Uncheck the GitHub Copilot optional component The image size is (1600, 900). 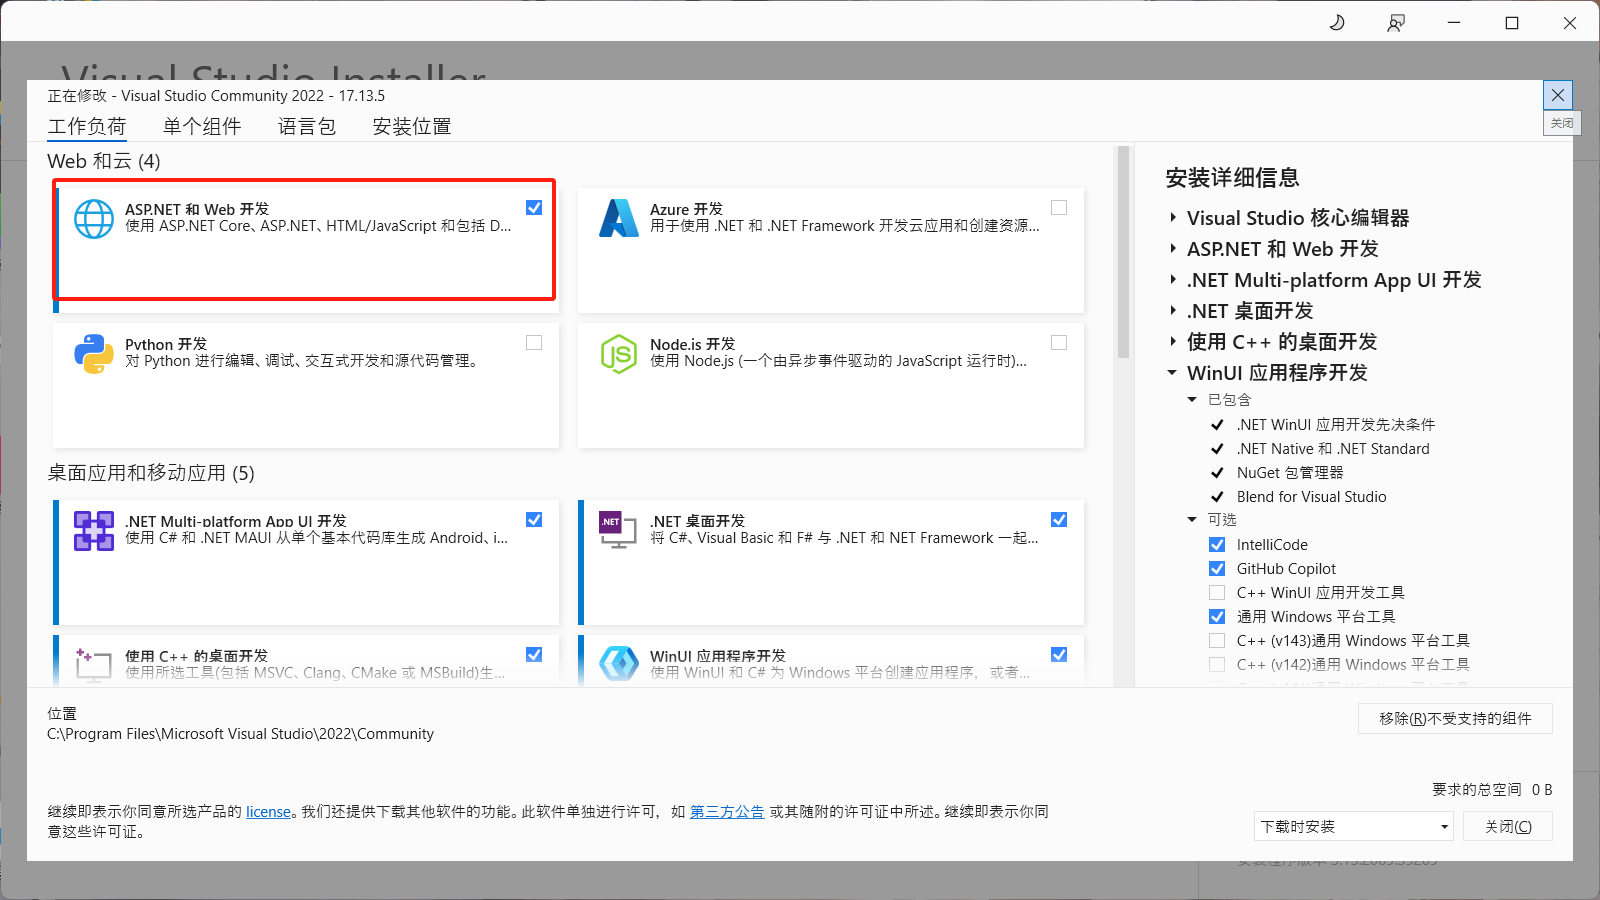coord(1217,569)
